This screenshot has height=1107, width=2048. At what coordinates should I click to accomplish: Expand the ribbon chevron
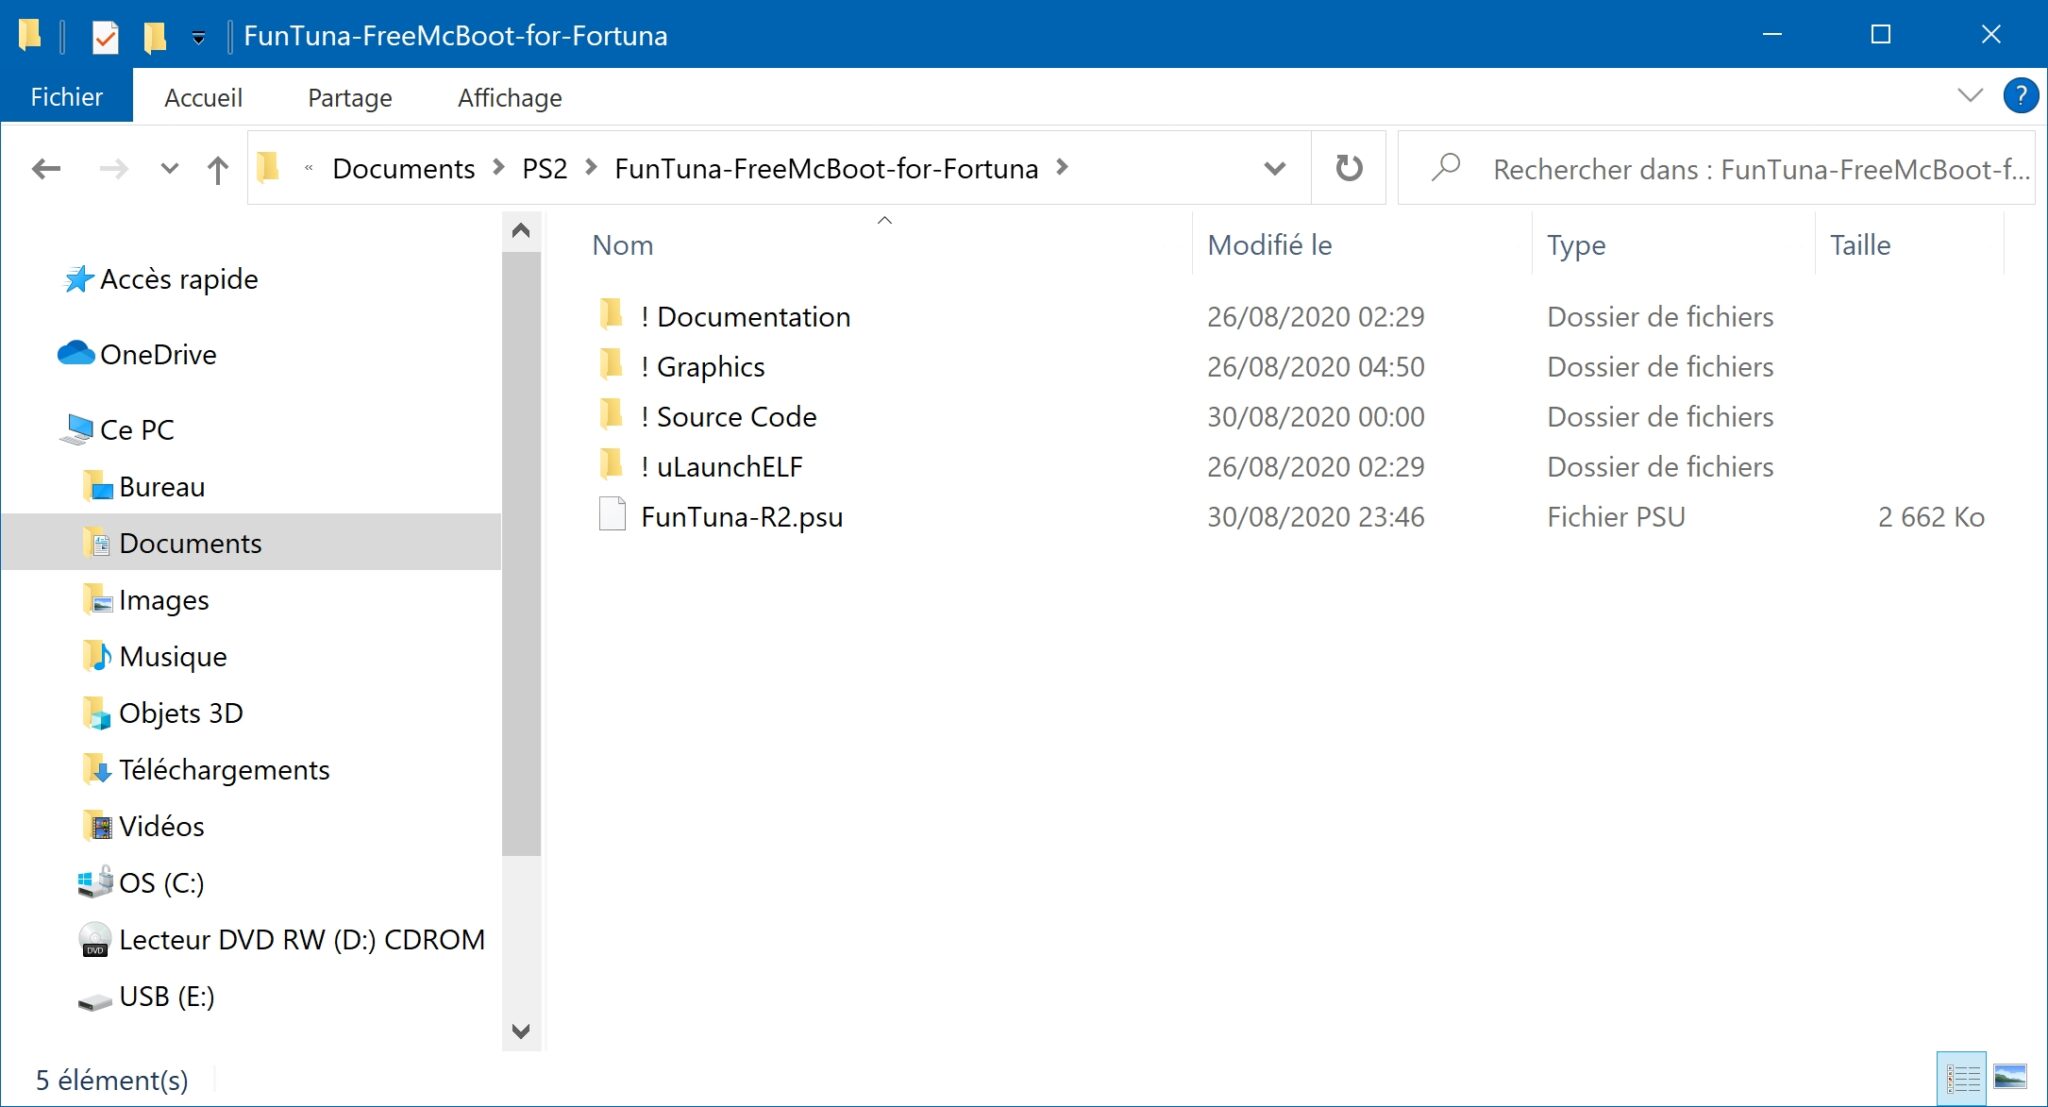[1969, 97]
